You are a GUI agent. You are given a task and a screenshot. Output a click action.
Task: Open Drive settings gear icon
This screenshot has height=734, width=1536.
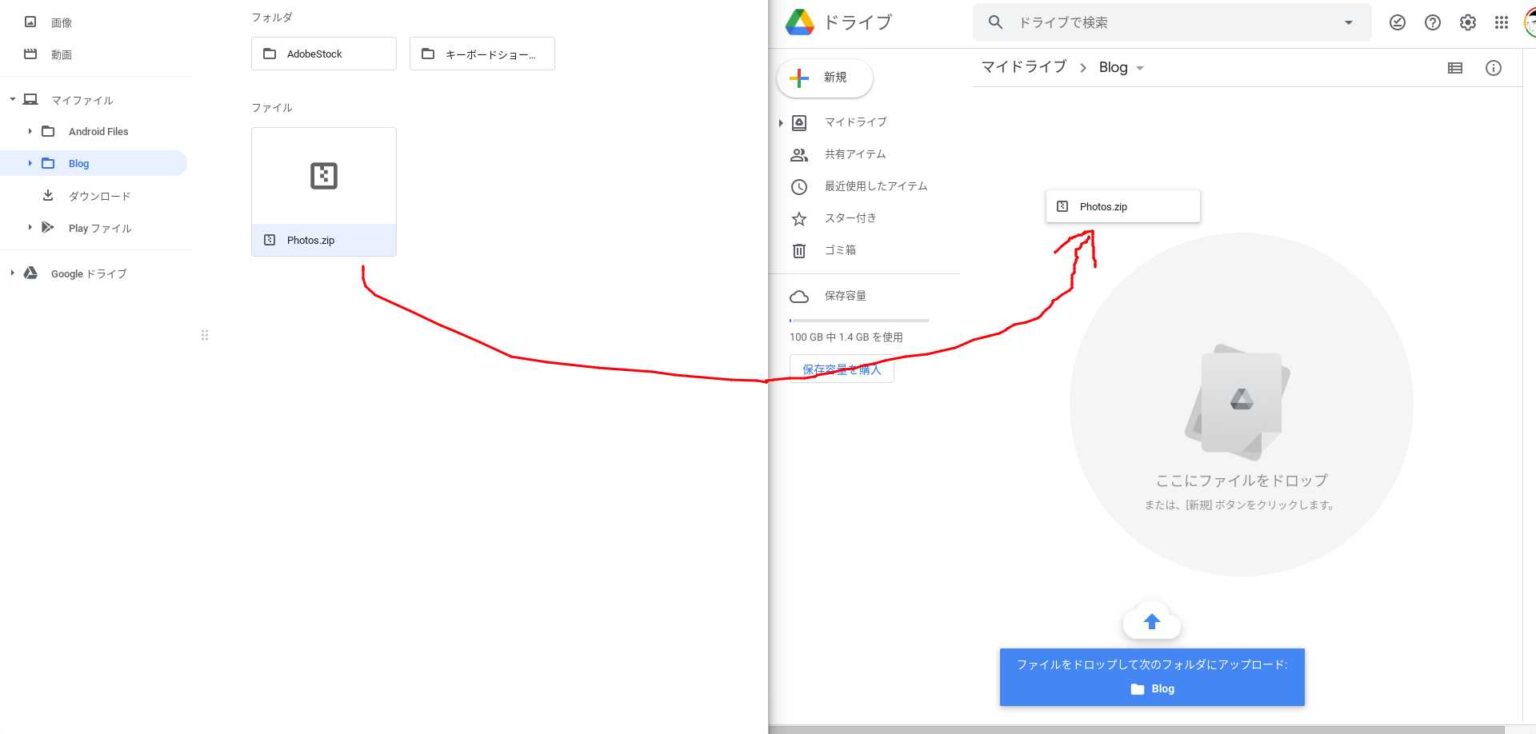pos(1467,22)
